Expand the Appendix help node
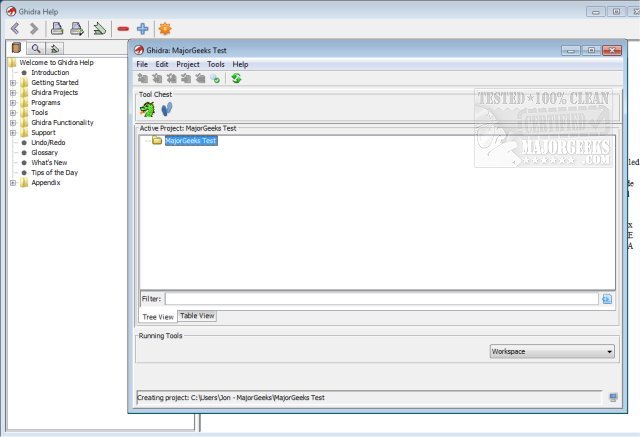The width and height of the screenshot is (640, 437). click(x=13, y=183)
